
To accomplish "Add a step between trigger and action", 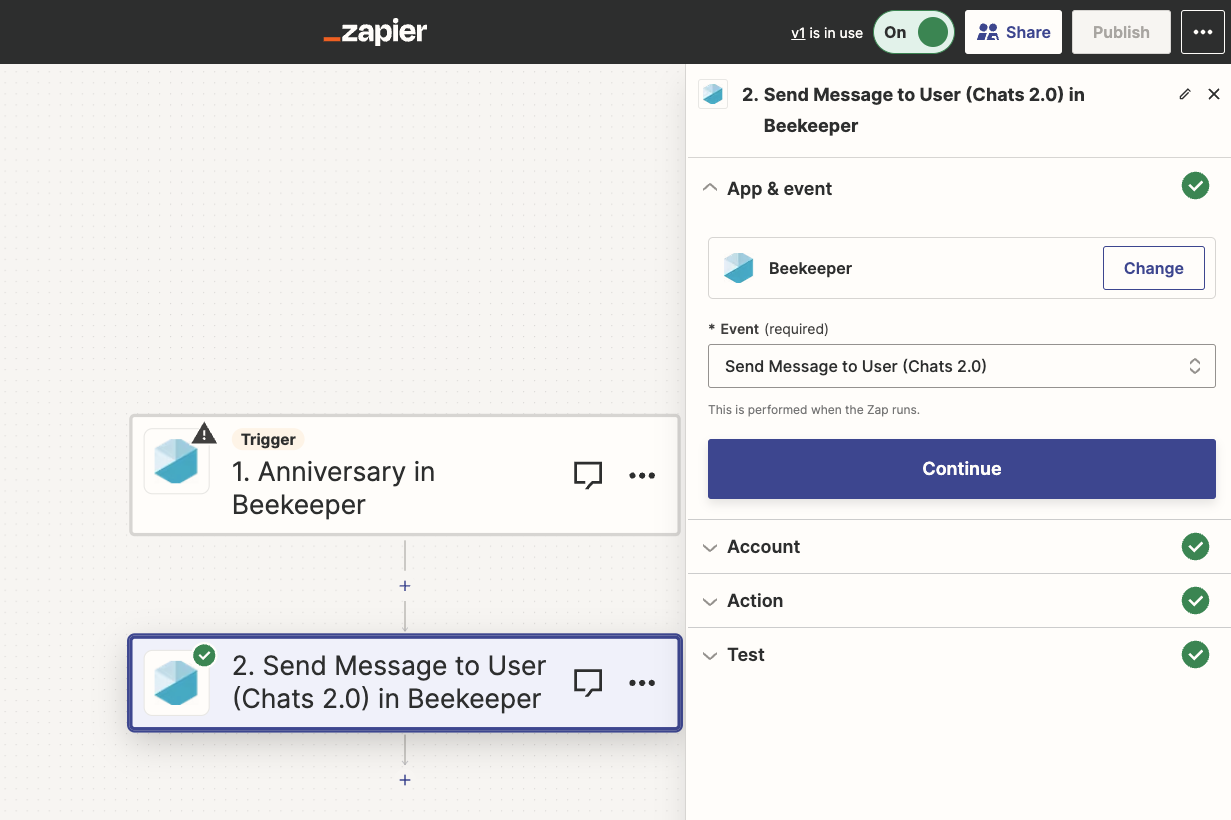I will [x=405, y=586].
